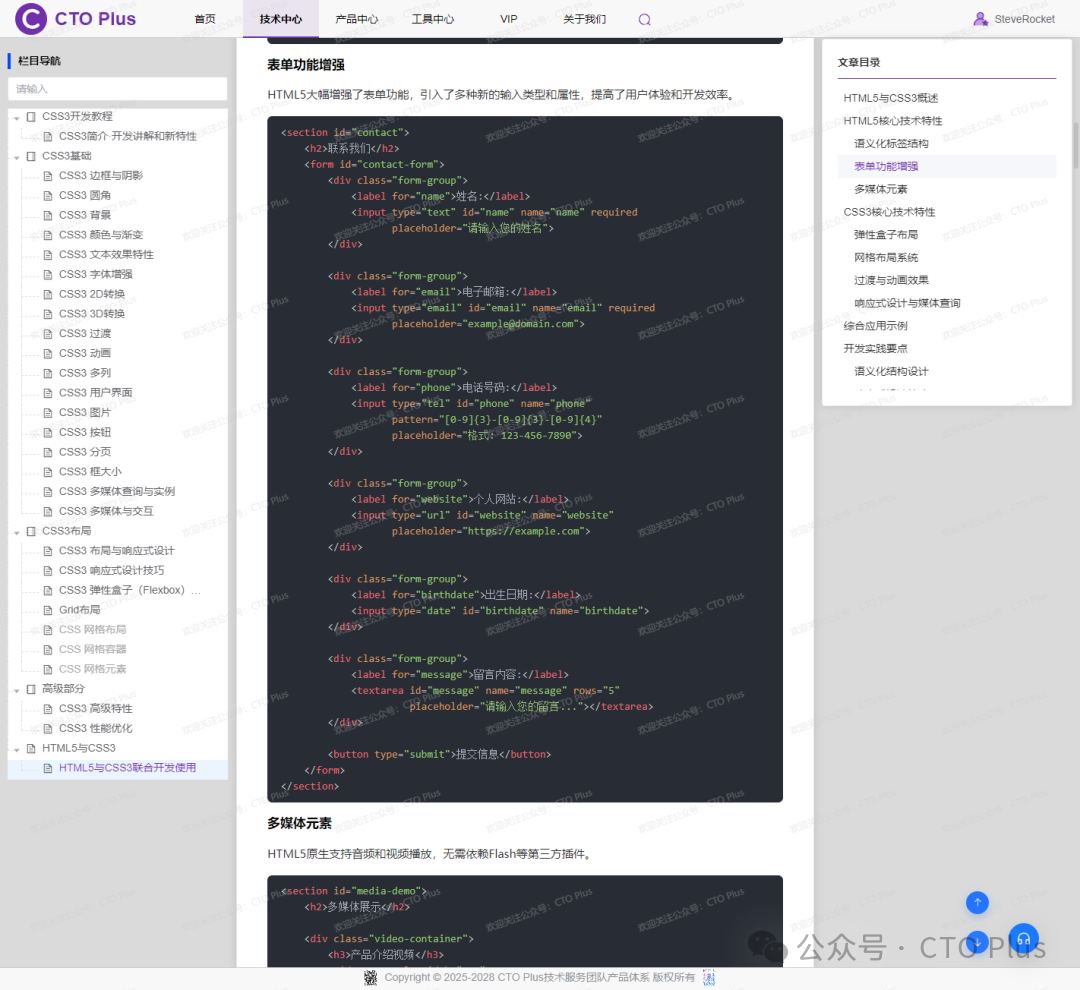Open CSS3 边框与阴影 tutorial
The width and height of the screenshot is (1080, 990).
(x=101, y=176)
